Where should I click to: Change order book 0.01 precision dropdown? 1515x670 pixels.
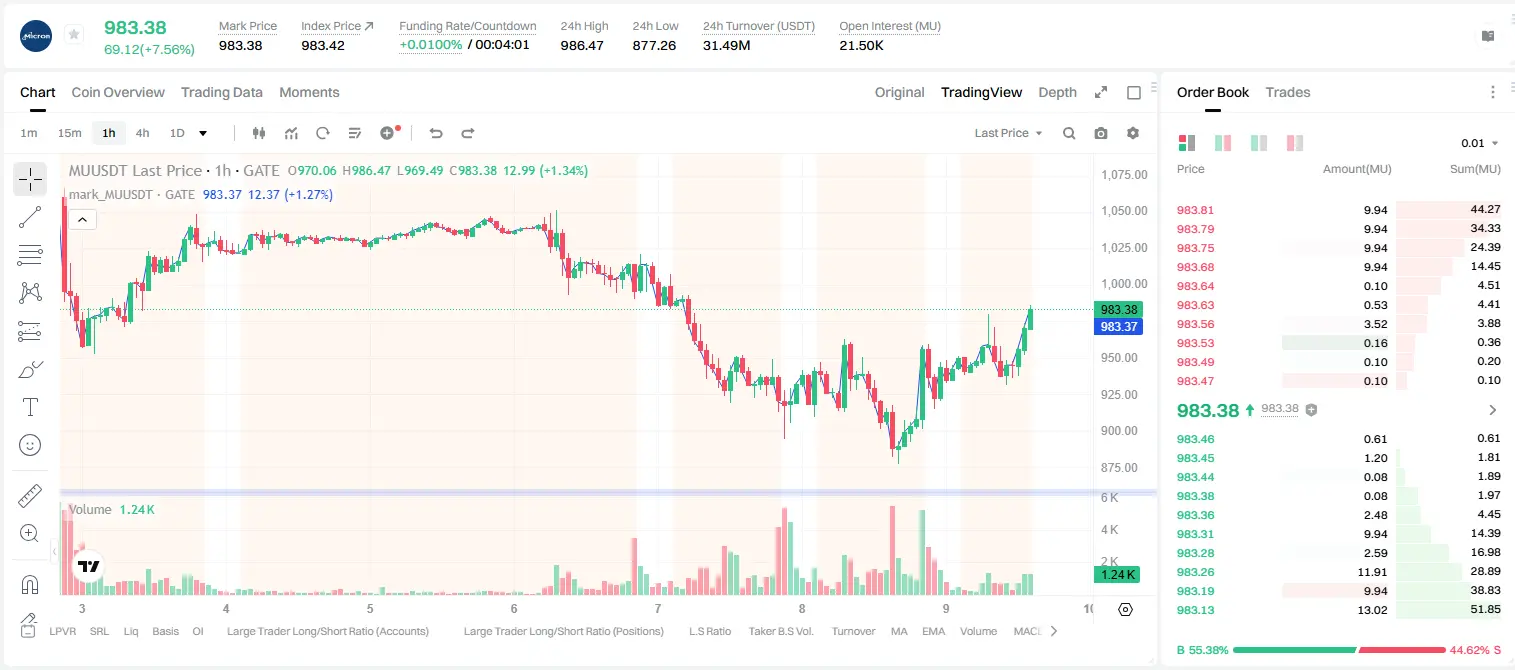click(1479, 143)
